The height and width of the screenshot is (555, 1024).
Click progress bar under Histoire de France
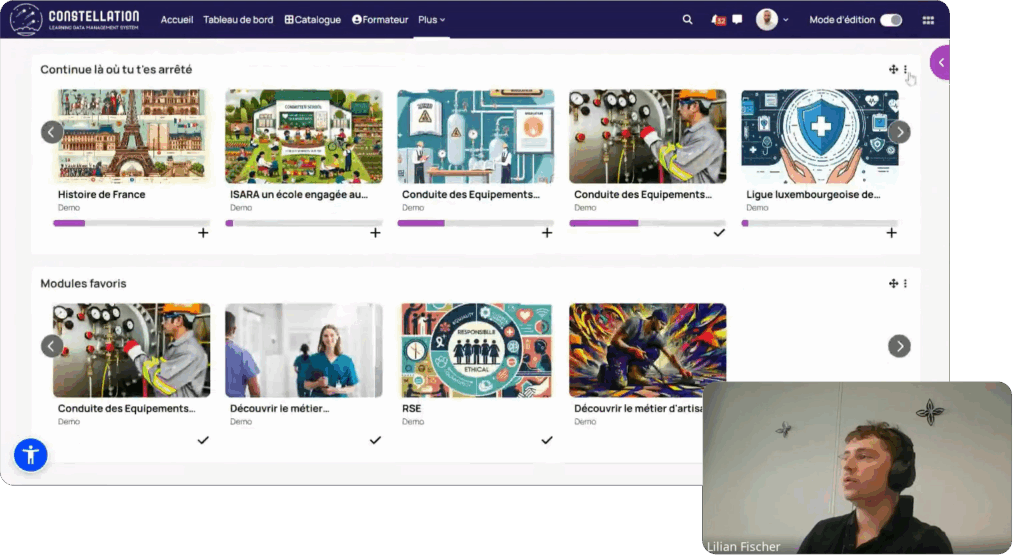(x=131, y=223)
